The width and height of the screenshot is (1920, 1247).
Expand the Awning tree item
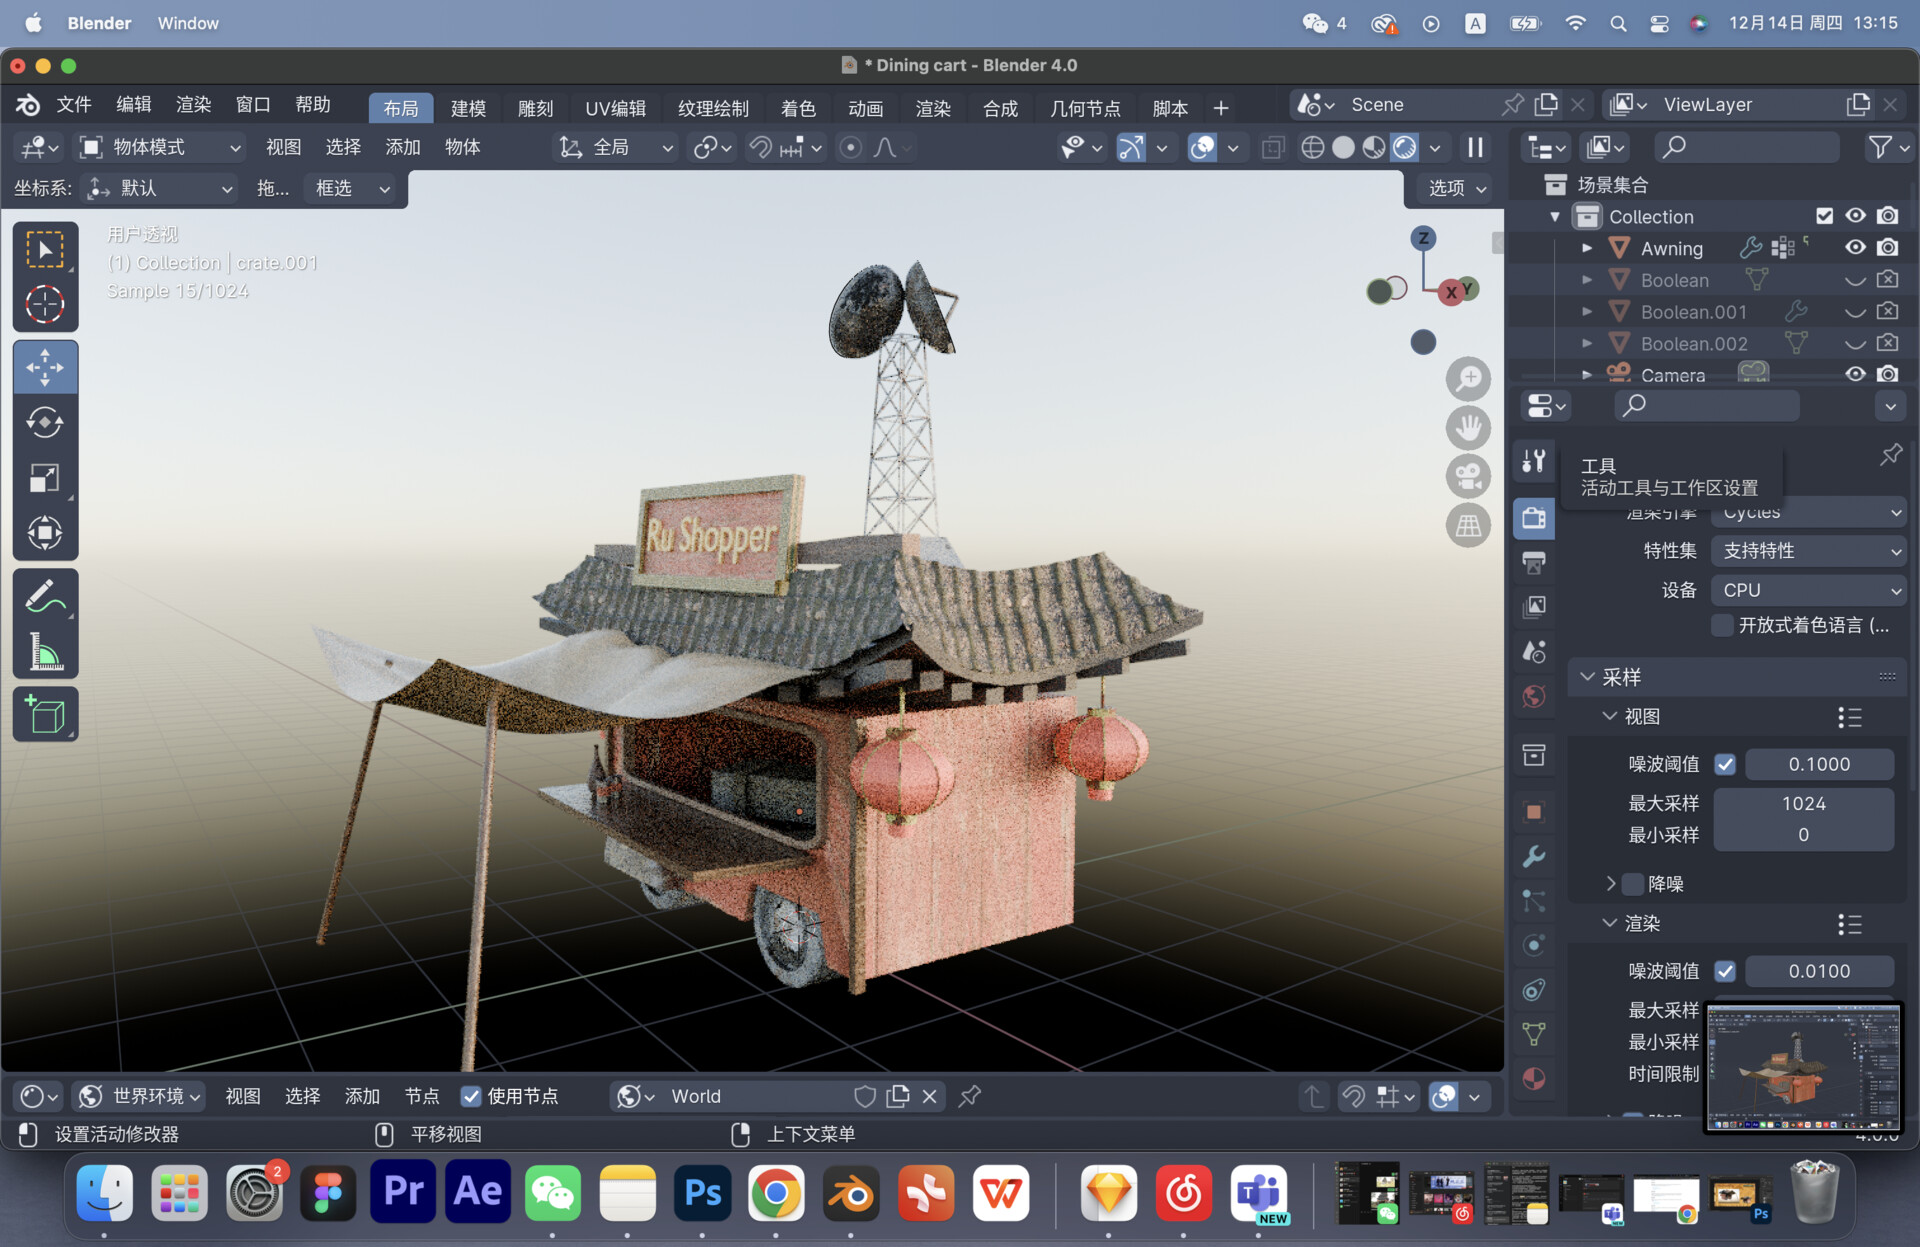point(1587,248)
